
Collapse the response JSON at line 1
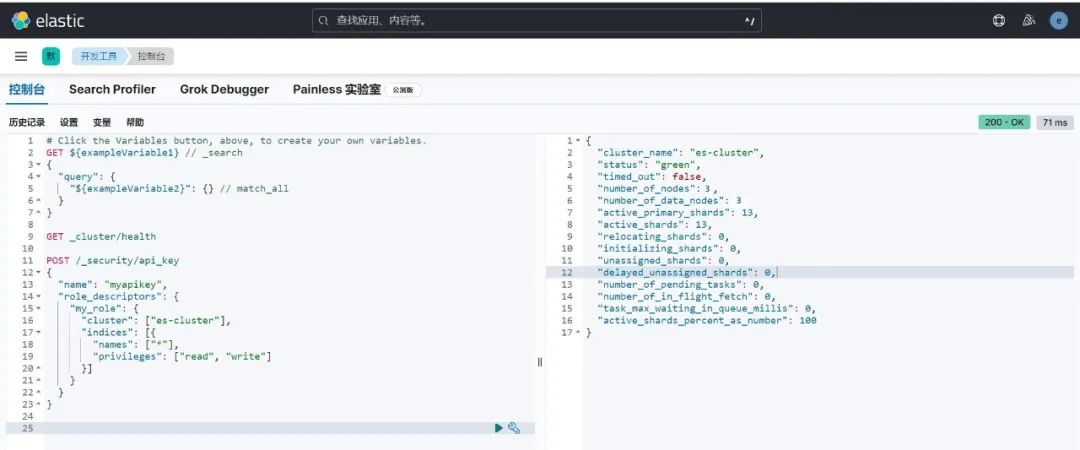(x=579, y=141)
